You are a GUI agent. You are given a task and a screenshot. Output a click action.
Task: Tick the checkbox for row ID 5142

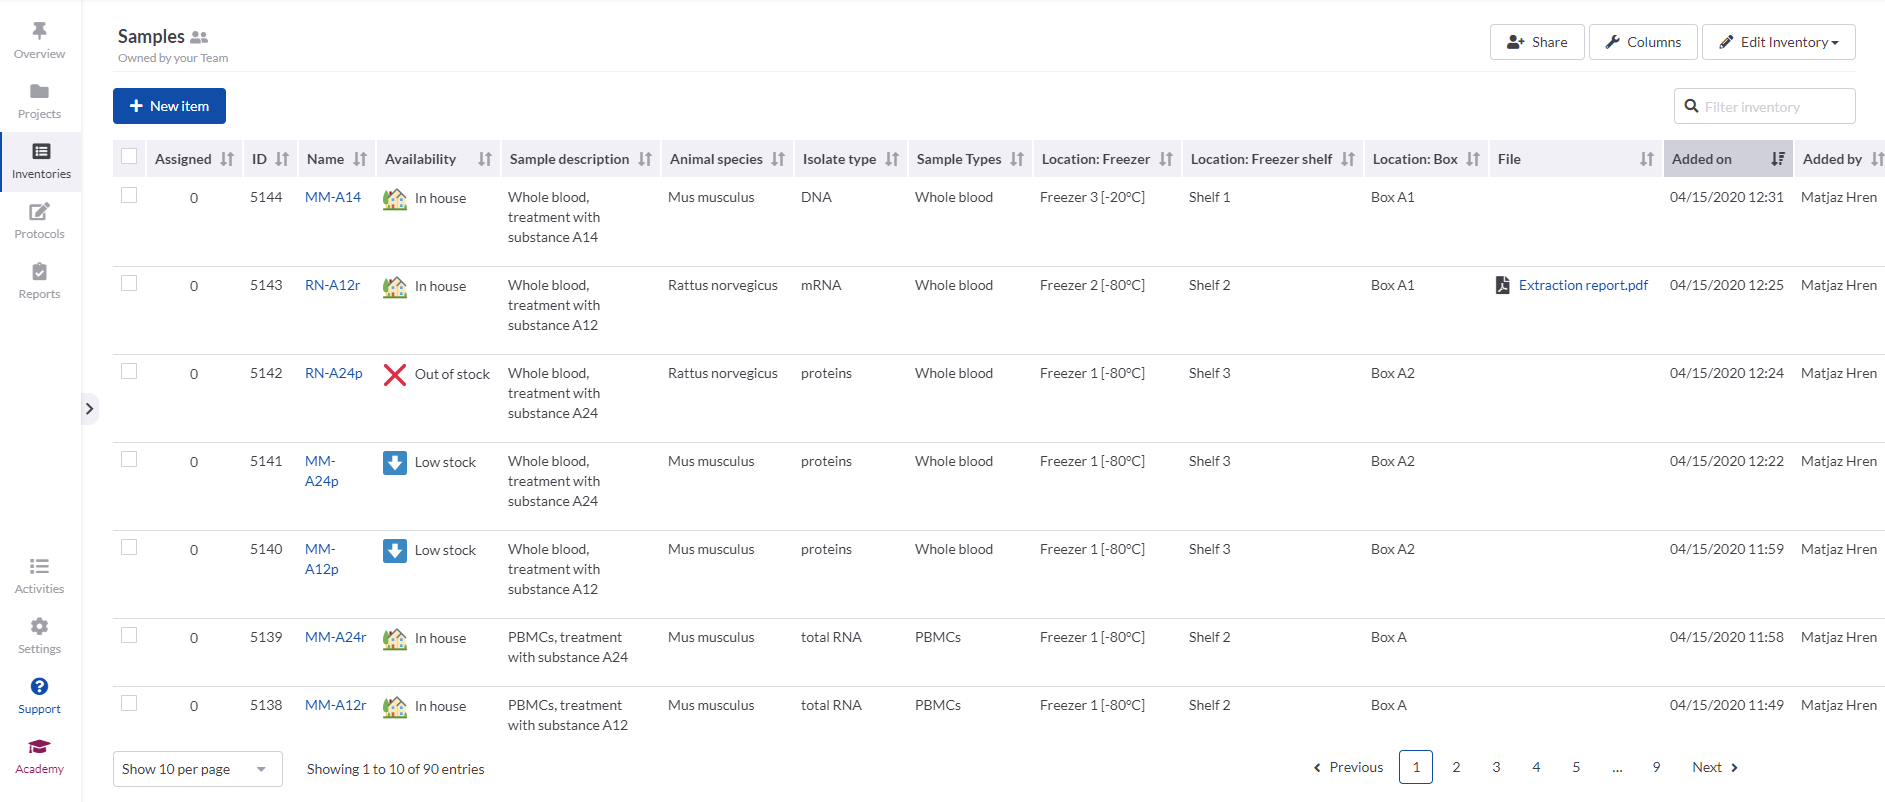point(129,371)
